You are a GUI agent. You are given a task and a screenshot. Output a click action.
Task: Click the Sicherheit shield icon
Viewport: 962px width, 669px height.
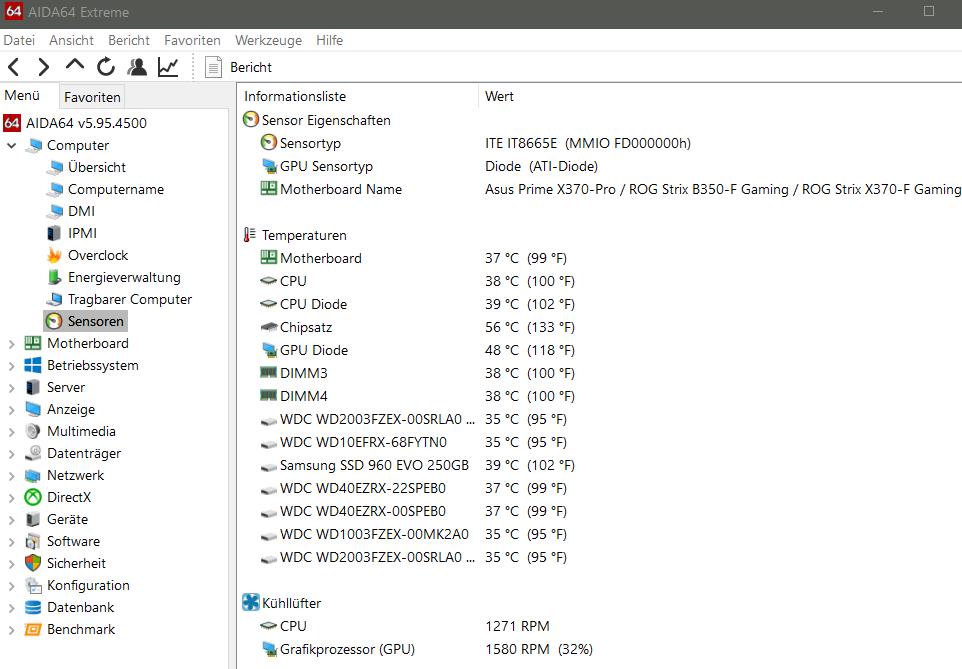coord(33,563)
